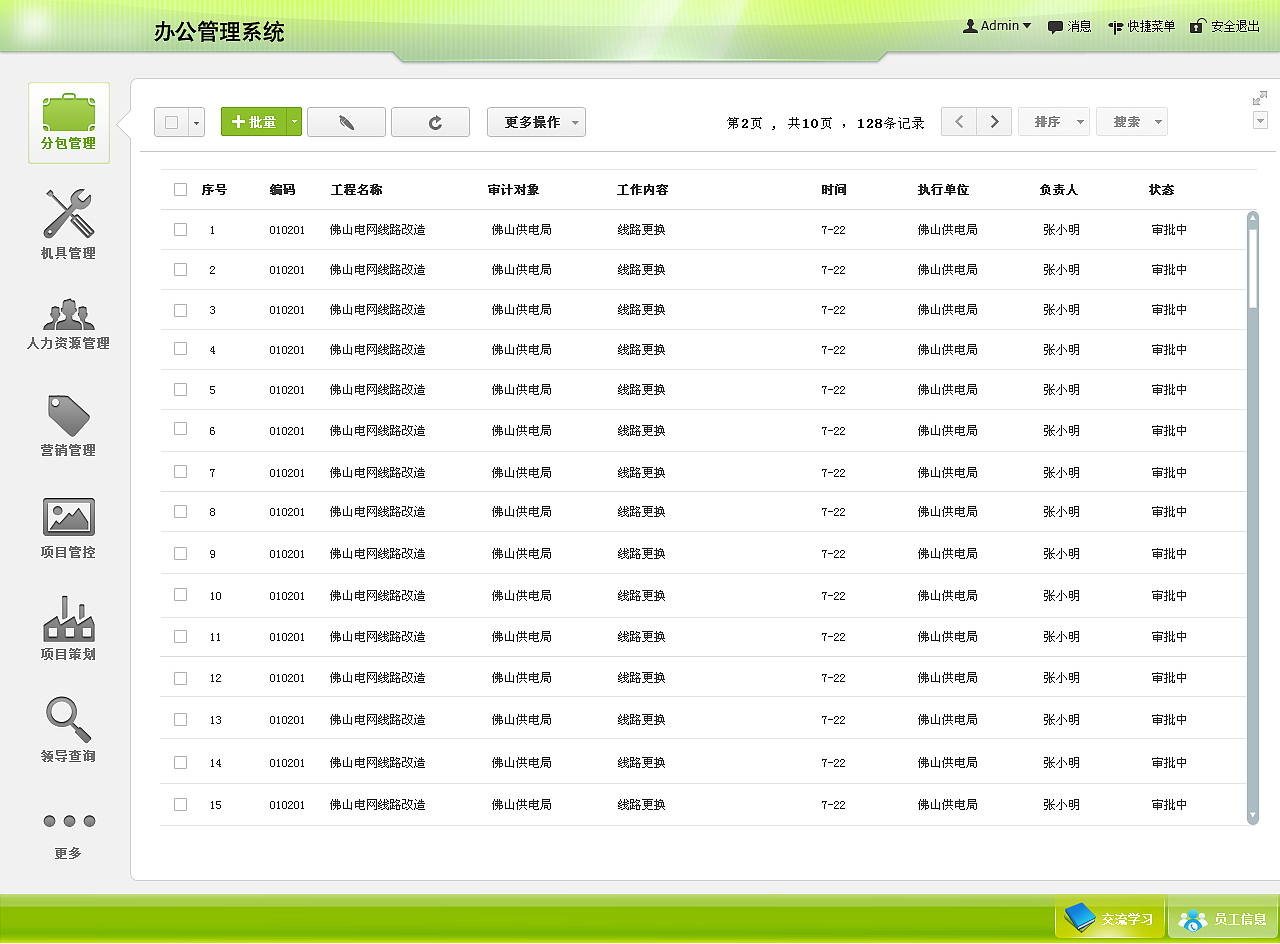The image size is (1280, 944).
Task: Click the pencil edit toolbar icon
Action: click(x=346, y=121)
